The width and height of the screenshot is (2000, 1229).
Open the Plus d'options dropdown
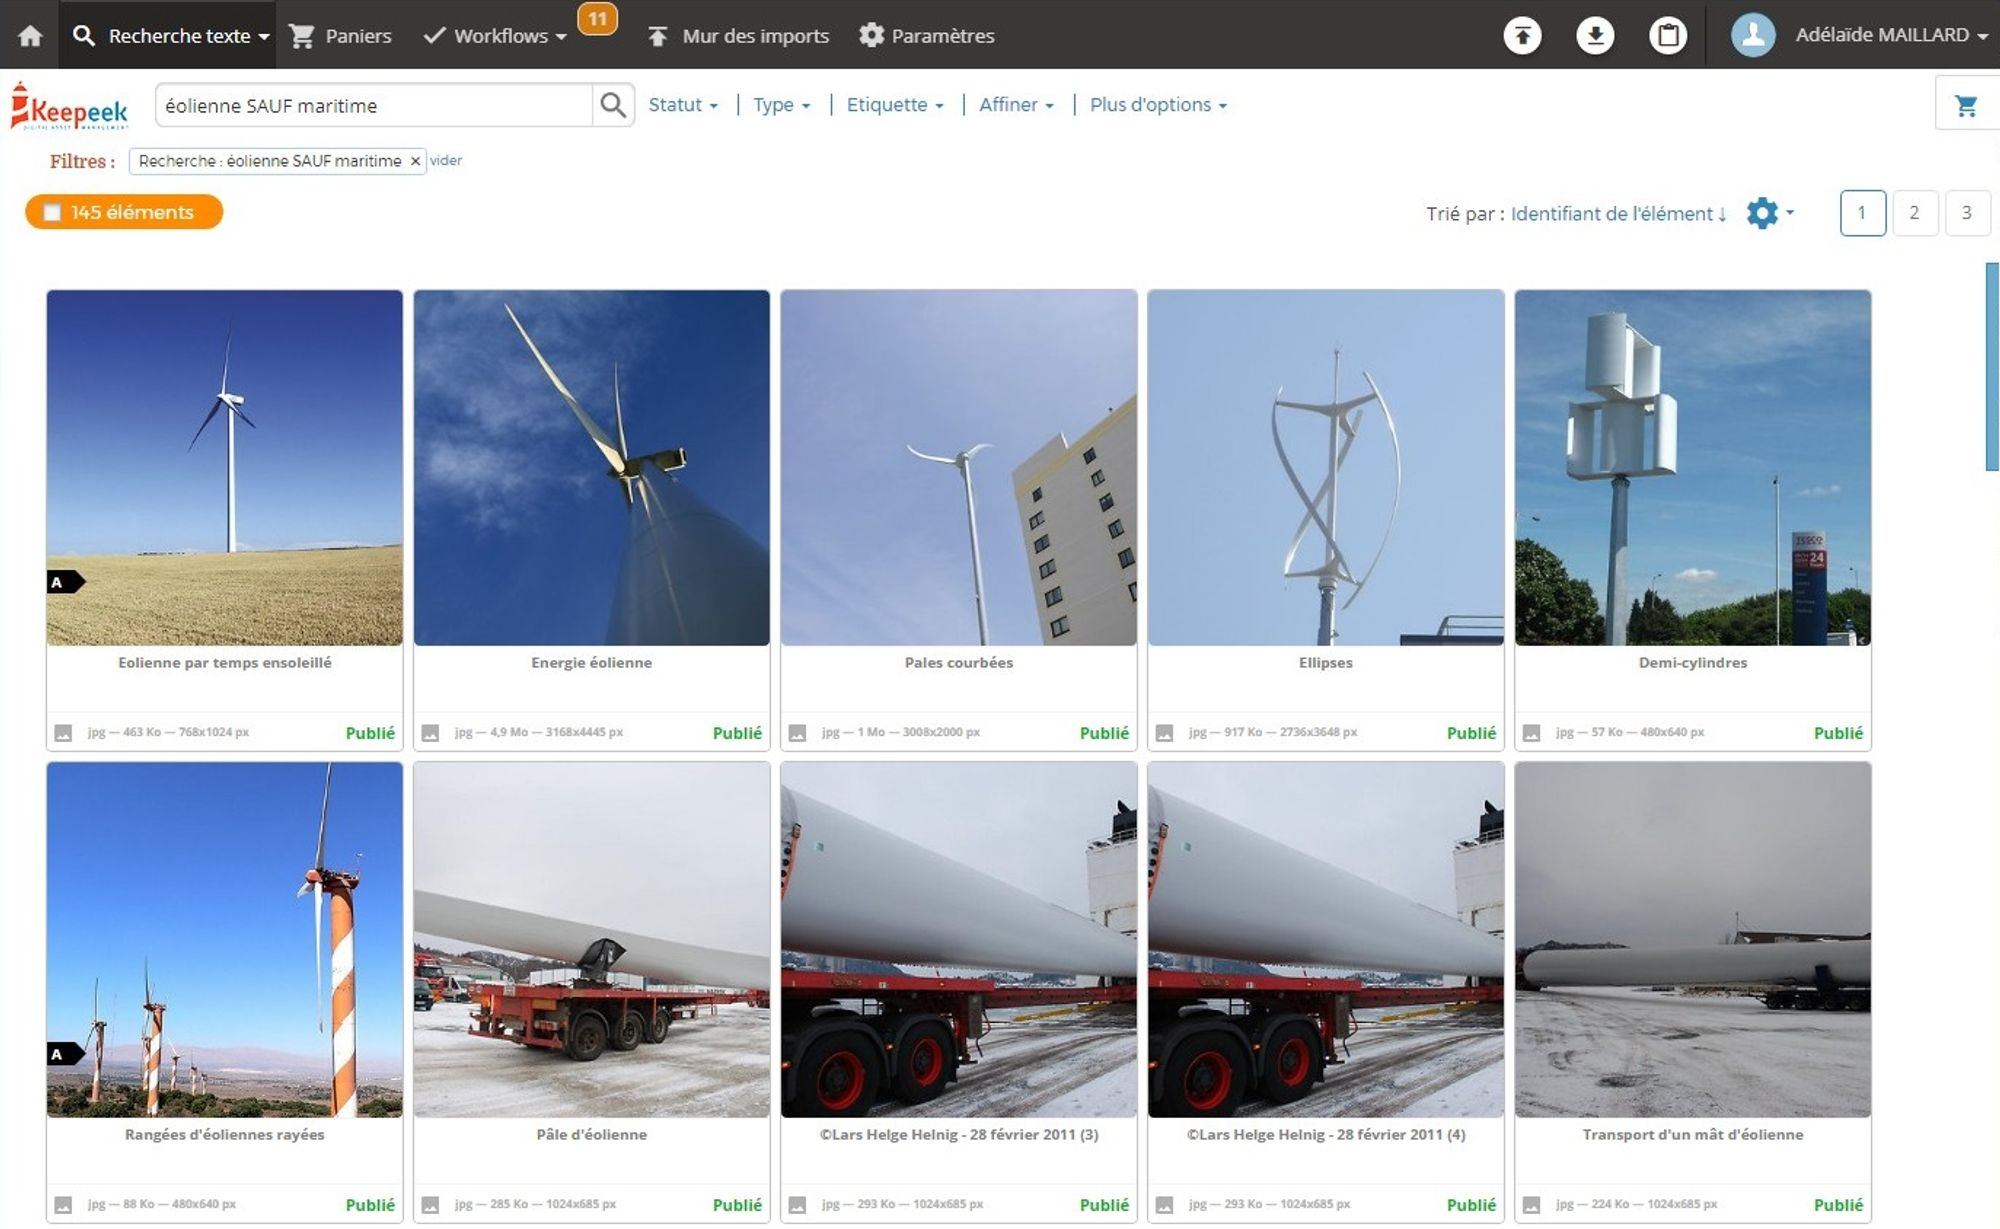pos(1157,105)
